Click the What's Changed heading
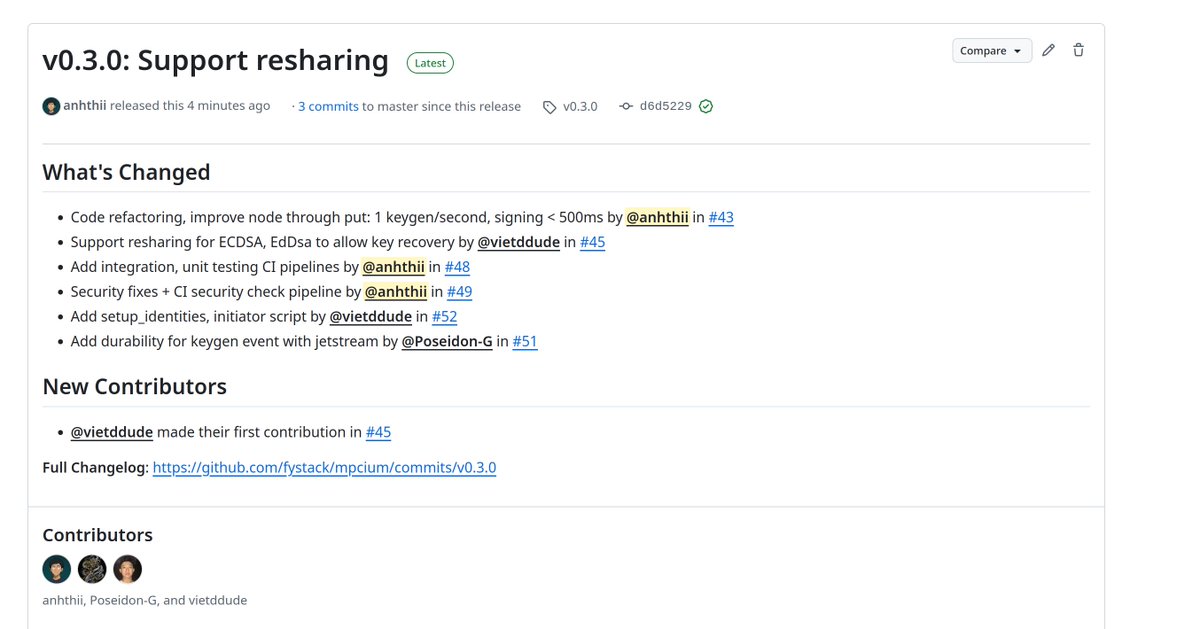 (x=126, y=172)
